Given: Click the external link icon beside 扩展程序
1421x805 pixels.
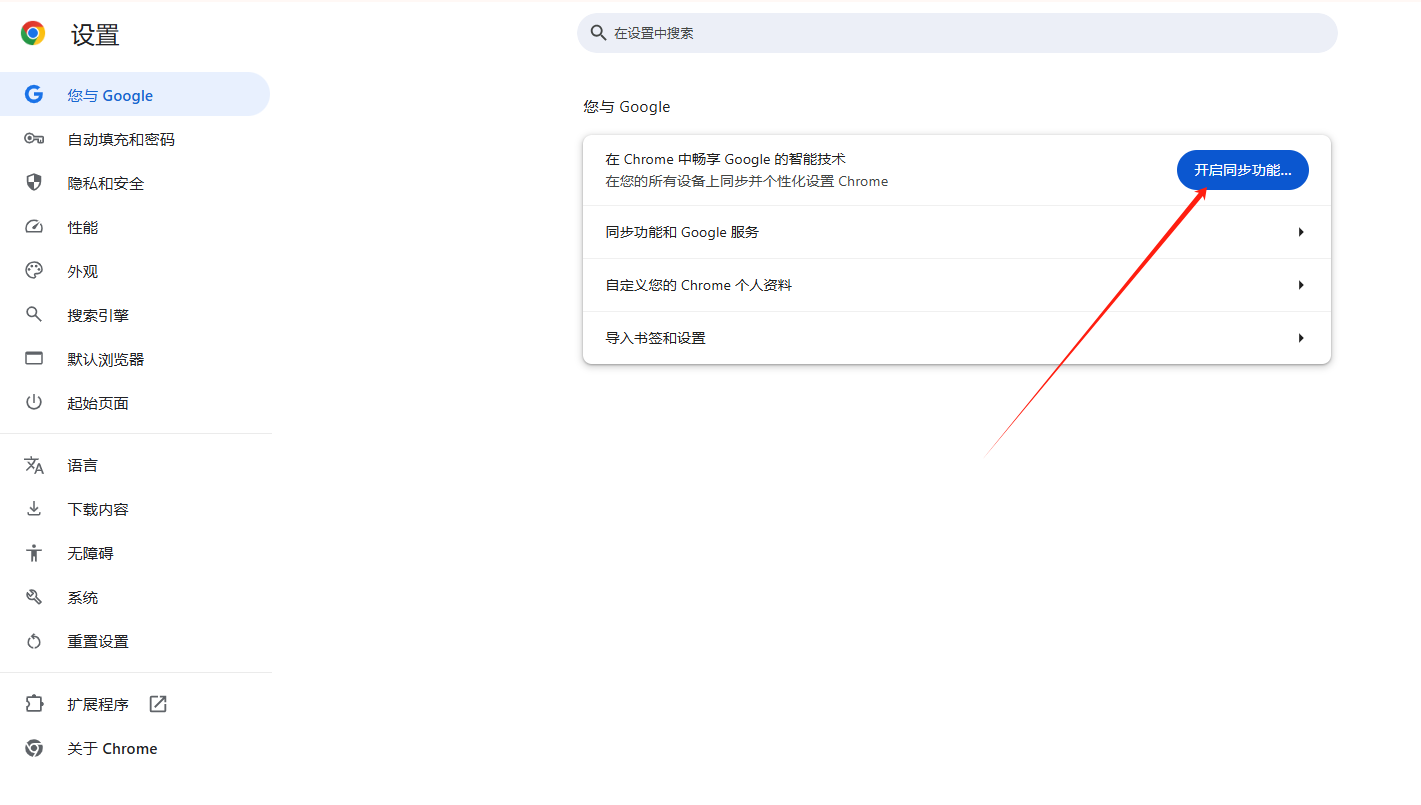Looking at the screenshot, I should 158,704.
